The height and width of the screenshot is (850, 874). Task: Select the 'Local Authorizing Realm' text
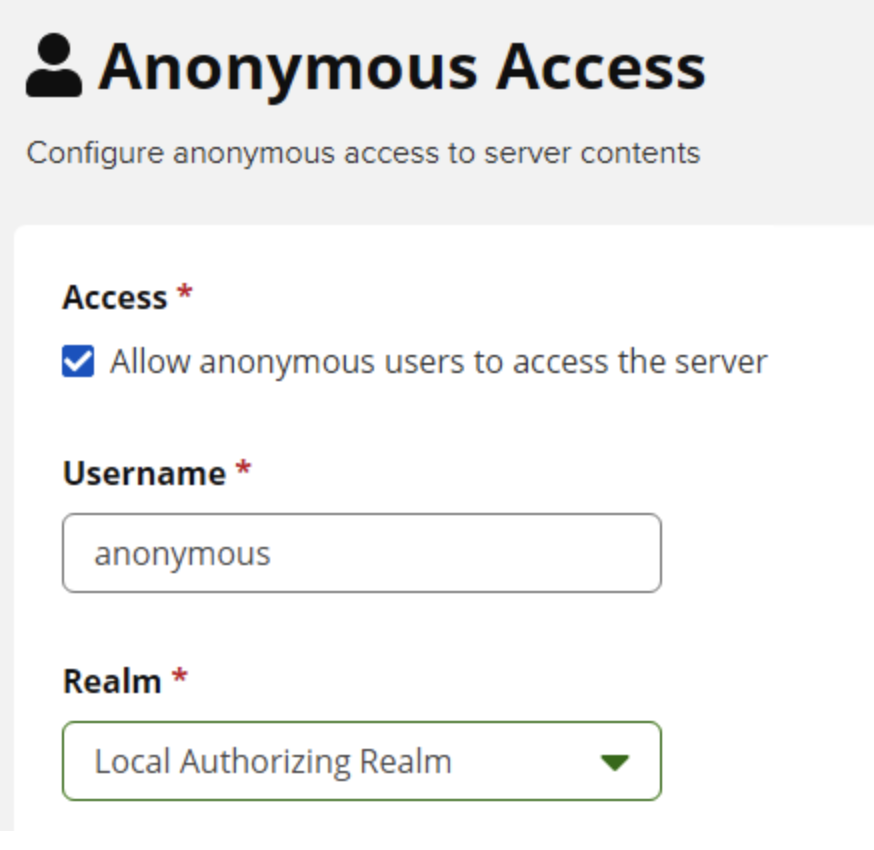point(273,761)
